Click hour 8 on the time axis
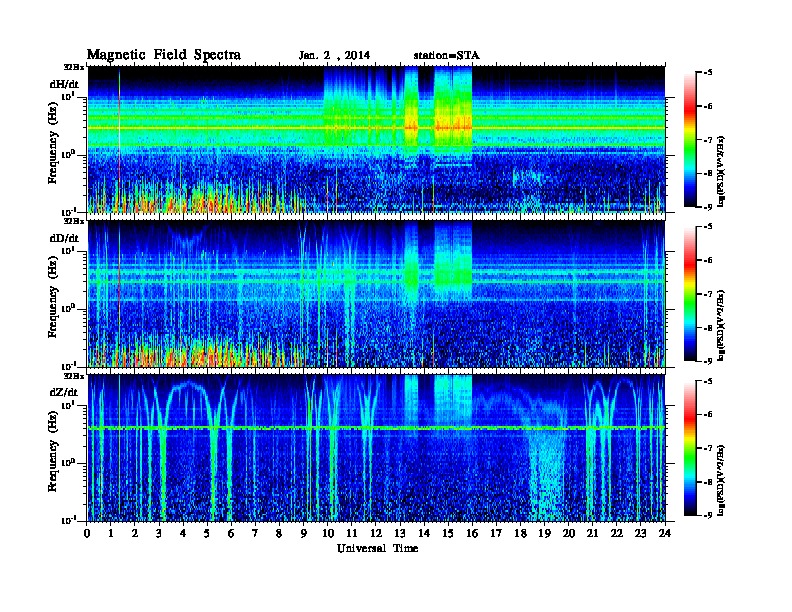Screen dimensions: 792x612 click(x=279, y=533)
